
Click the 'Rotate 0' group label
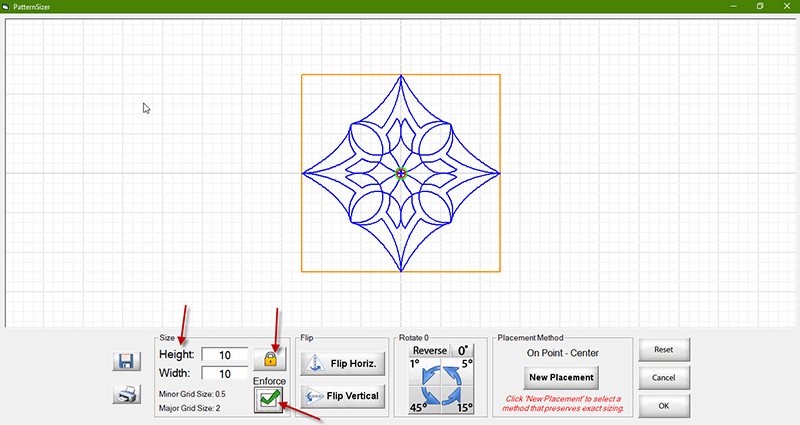[x=414, y=338]
